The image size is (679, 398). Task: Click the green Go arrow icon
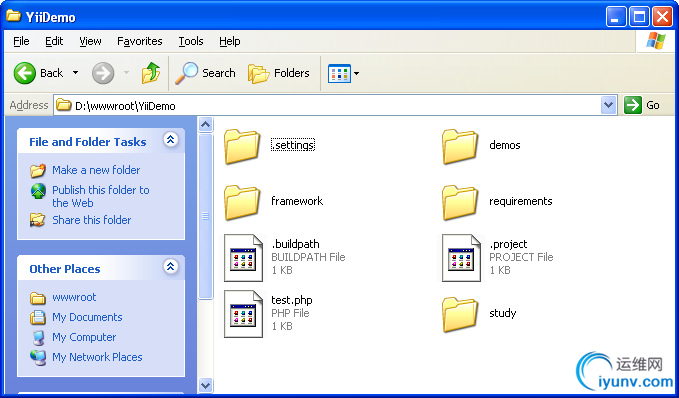[x=633, y=105]
